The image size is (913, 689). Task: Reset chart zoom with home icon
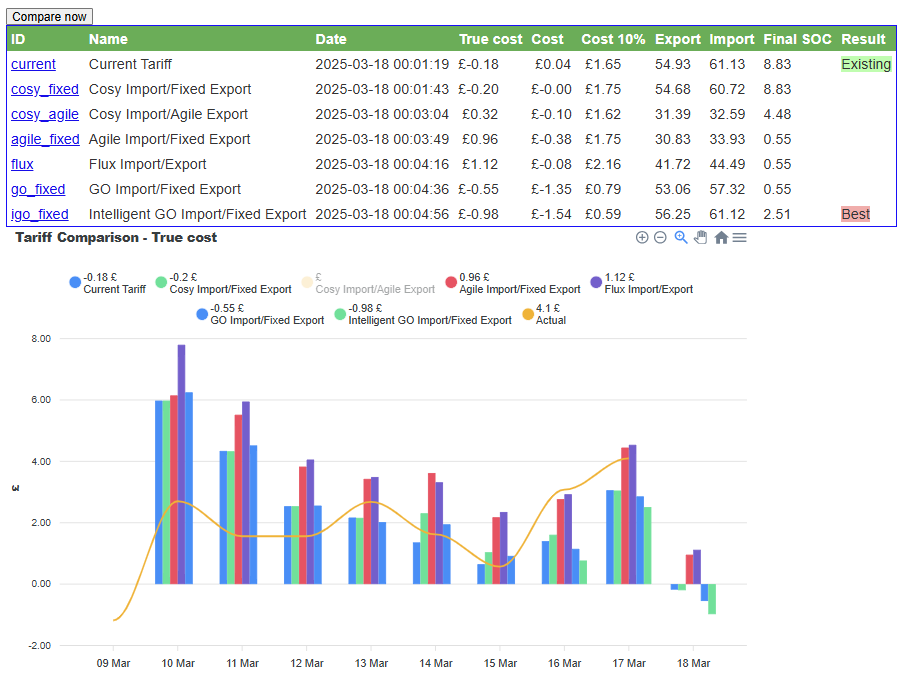(721, 238)
